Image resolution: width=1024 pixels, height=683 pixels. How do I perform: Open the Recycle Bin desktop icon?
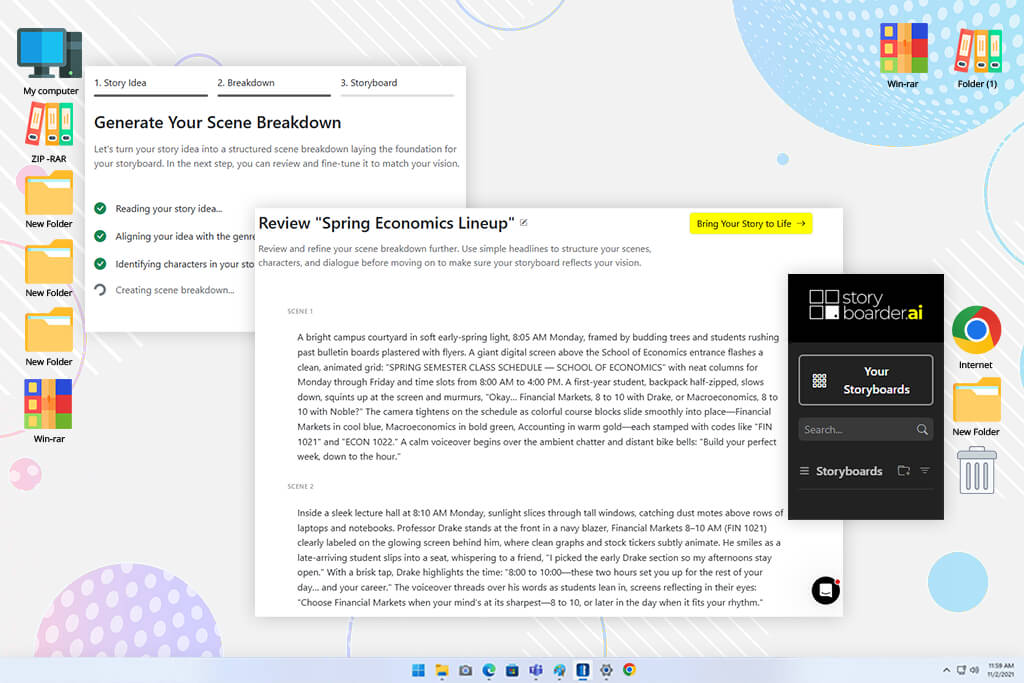977,470
